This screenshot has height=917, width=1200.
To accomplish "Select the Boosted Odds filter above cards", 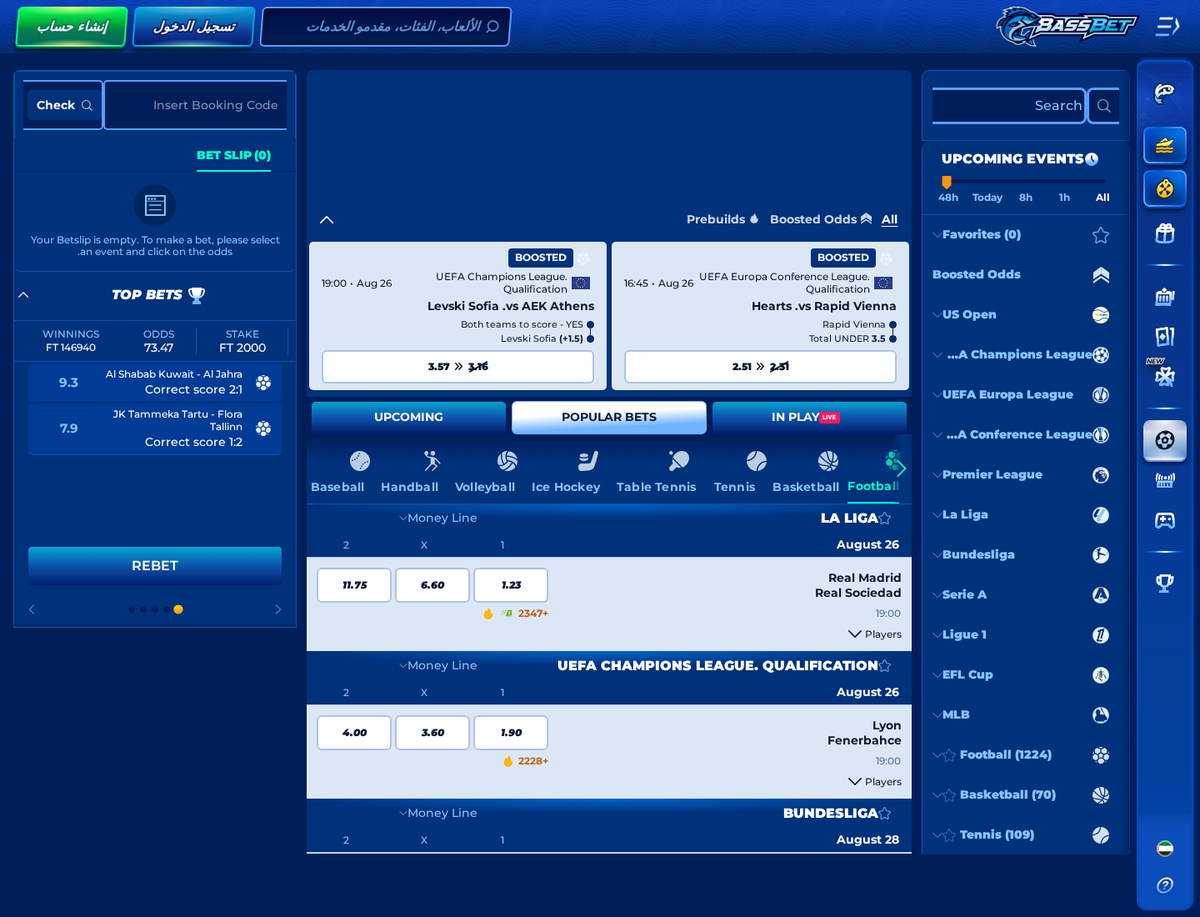I will (x=821, y=219).
